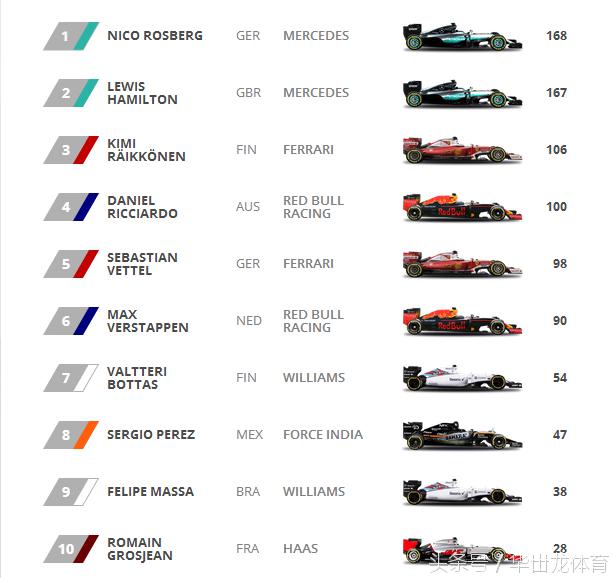Click Daniel Ricciardo's Red Bull car image
This screenshot has width=614, height=578.
click(461, 208)
